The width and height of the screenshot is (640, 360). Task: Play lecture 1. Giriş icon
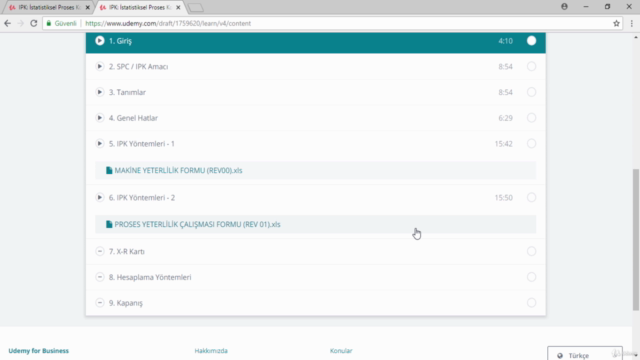100,41
